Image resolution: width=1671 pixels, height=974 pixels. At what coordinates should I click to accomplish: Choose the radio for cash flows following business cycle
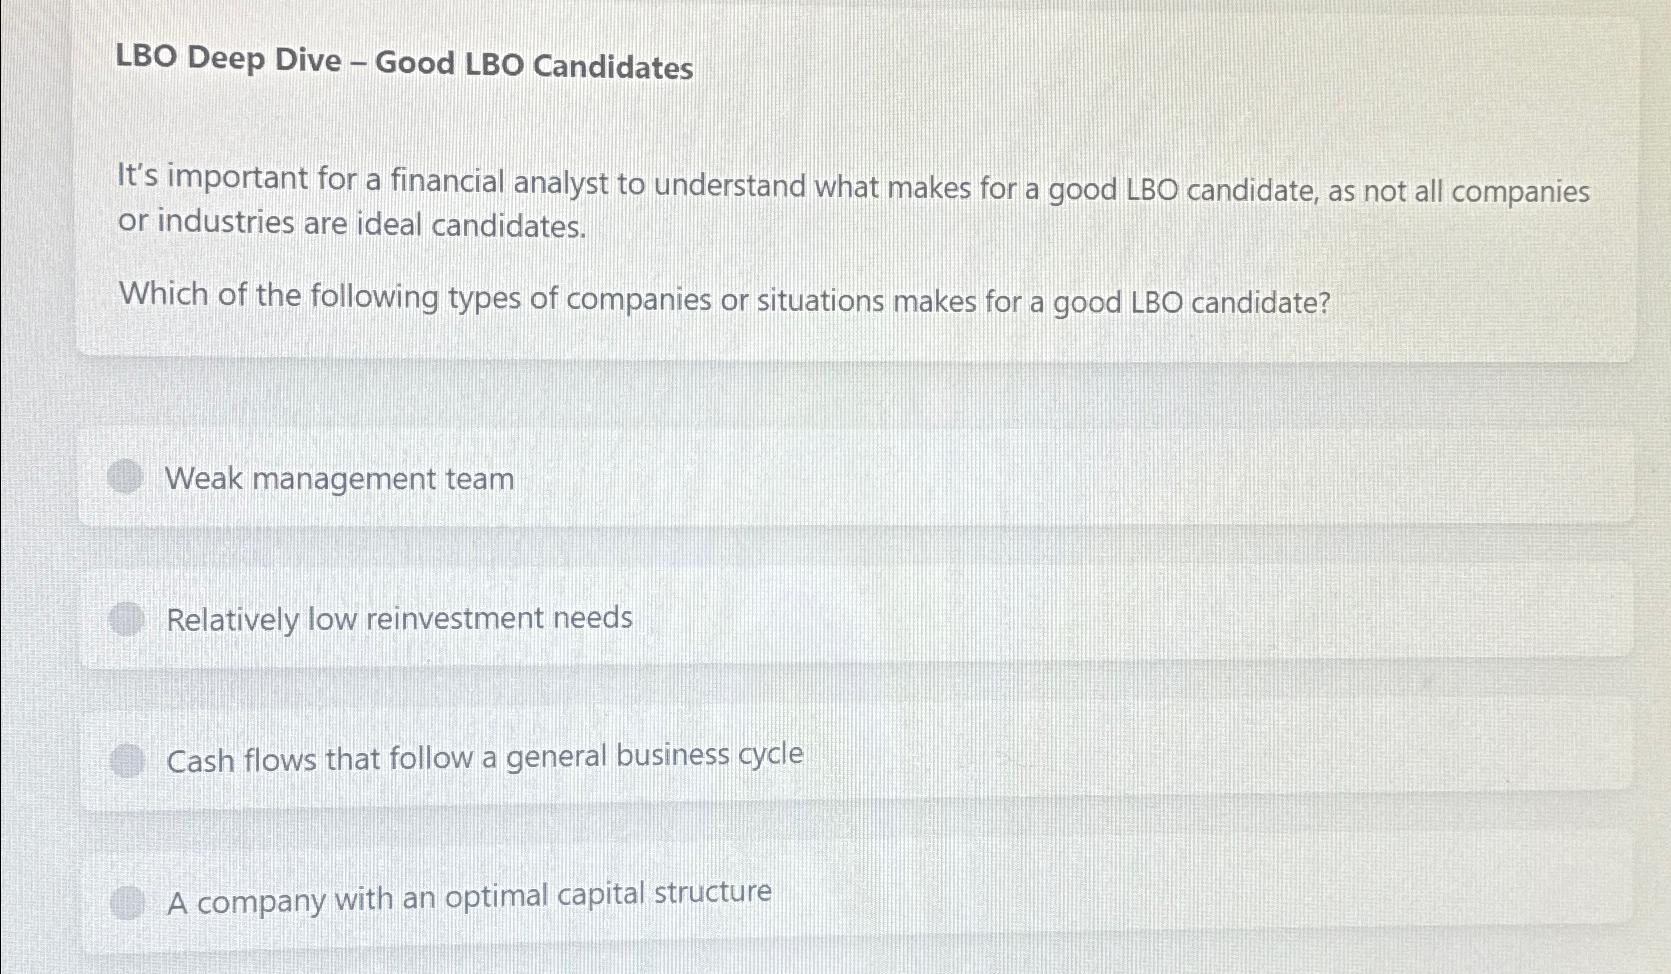click(127, 761)
